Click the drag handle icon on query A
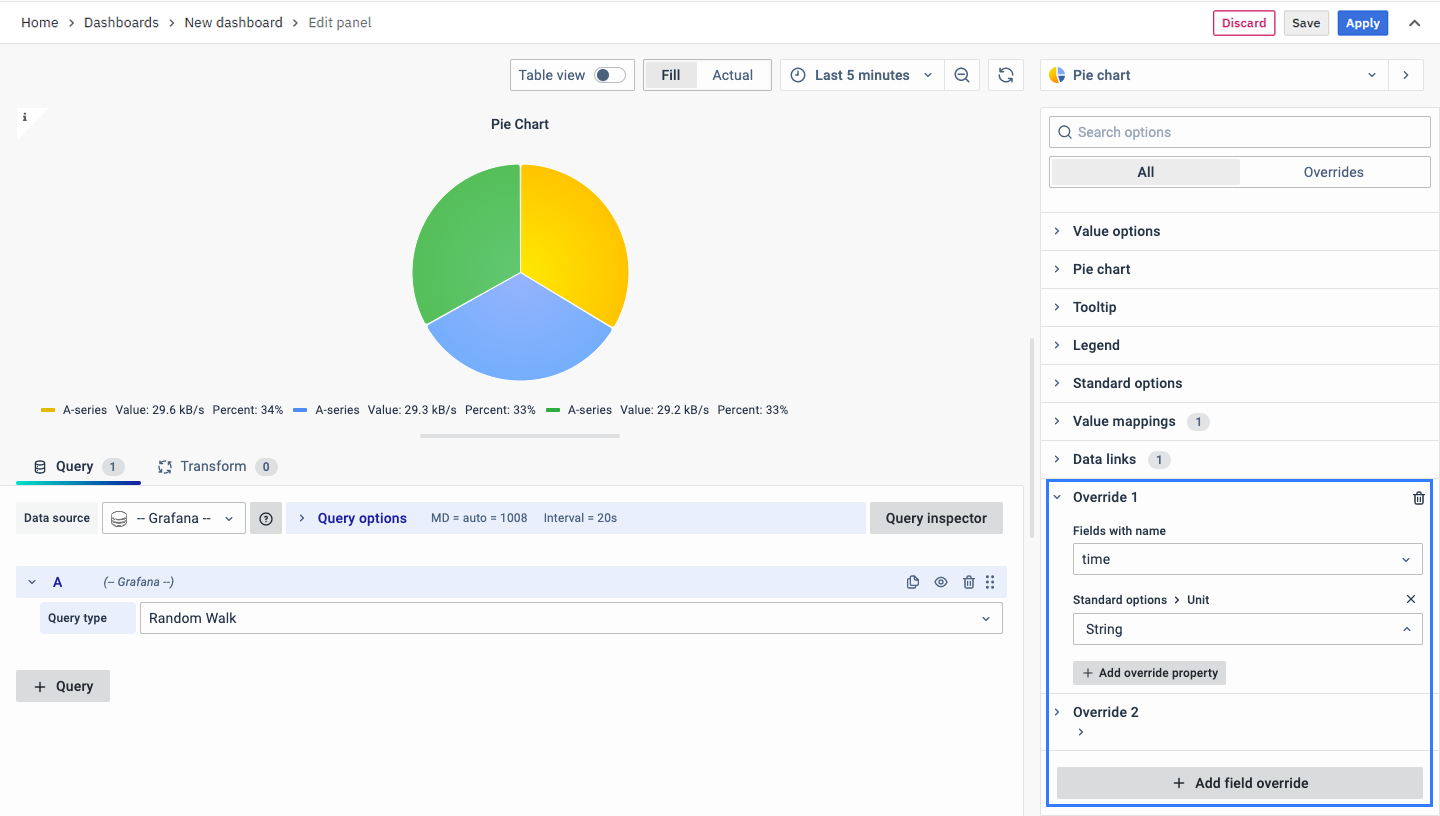This screenshot has width=1440, height=816. (x=990, y=582)
